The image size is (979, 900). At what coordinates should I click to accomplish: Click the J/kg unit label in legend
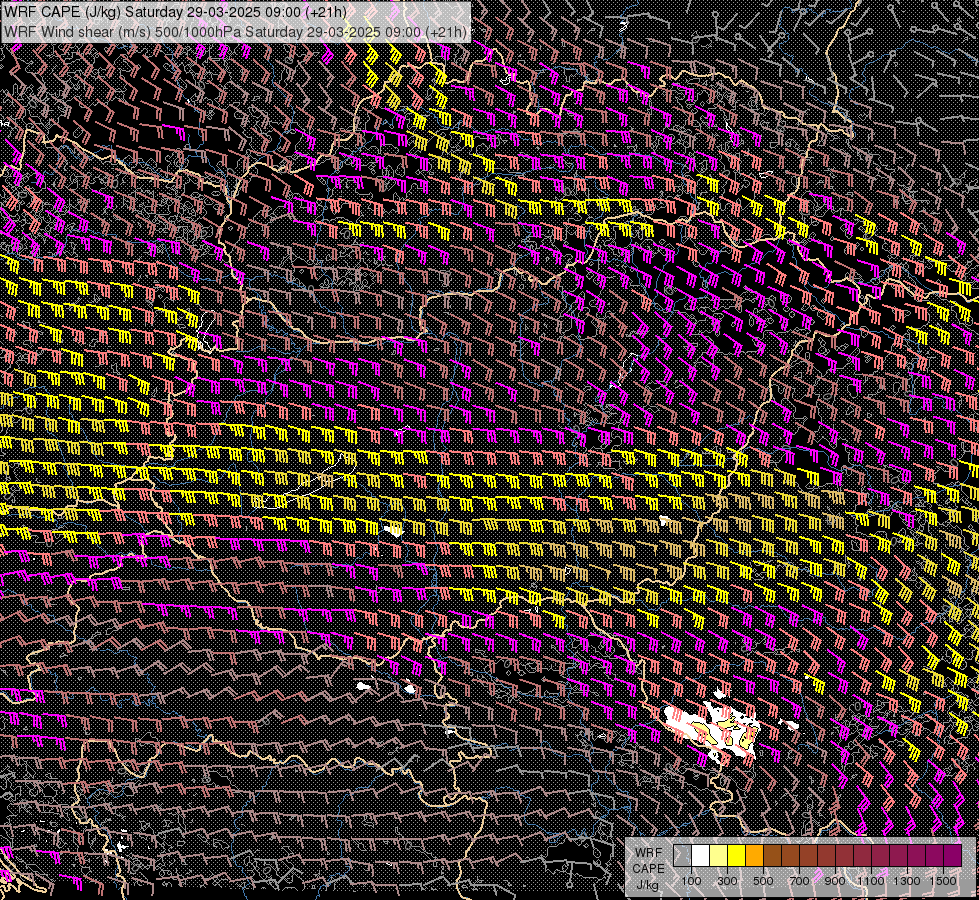(647, 885)
